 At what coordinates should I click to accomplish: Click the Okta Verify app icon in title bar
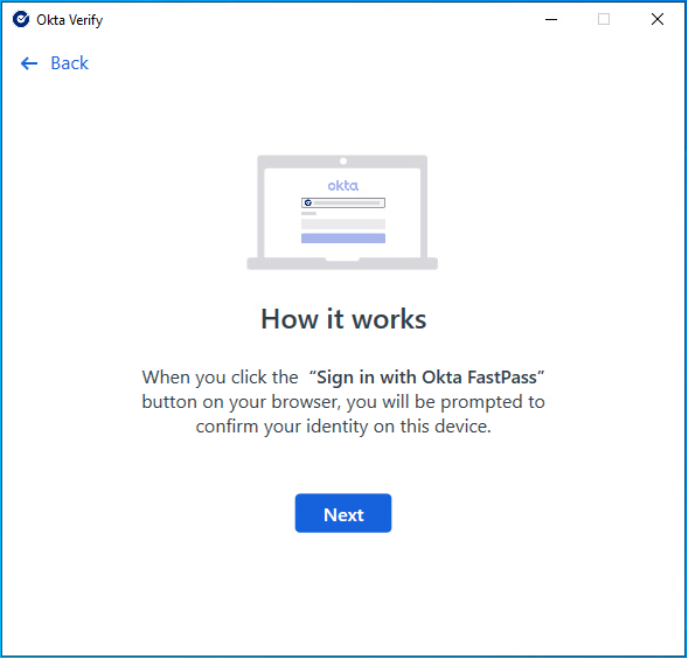21,19
